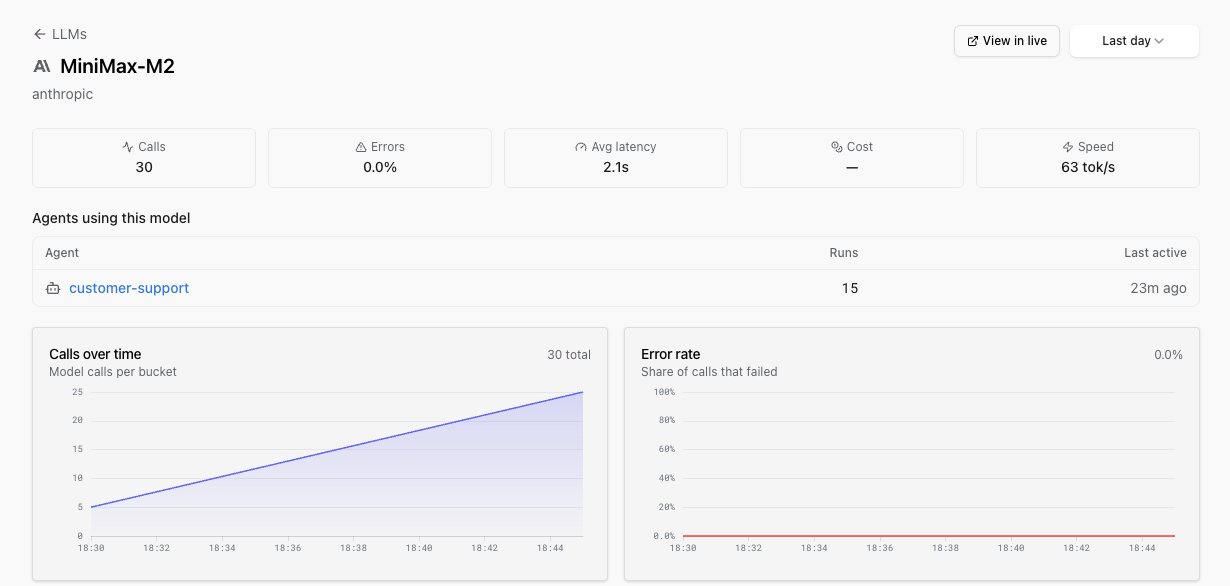Click the anthropic provider label
The image size is (1230, 586).
pos(62,94)
